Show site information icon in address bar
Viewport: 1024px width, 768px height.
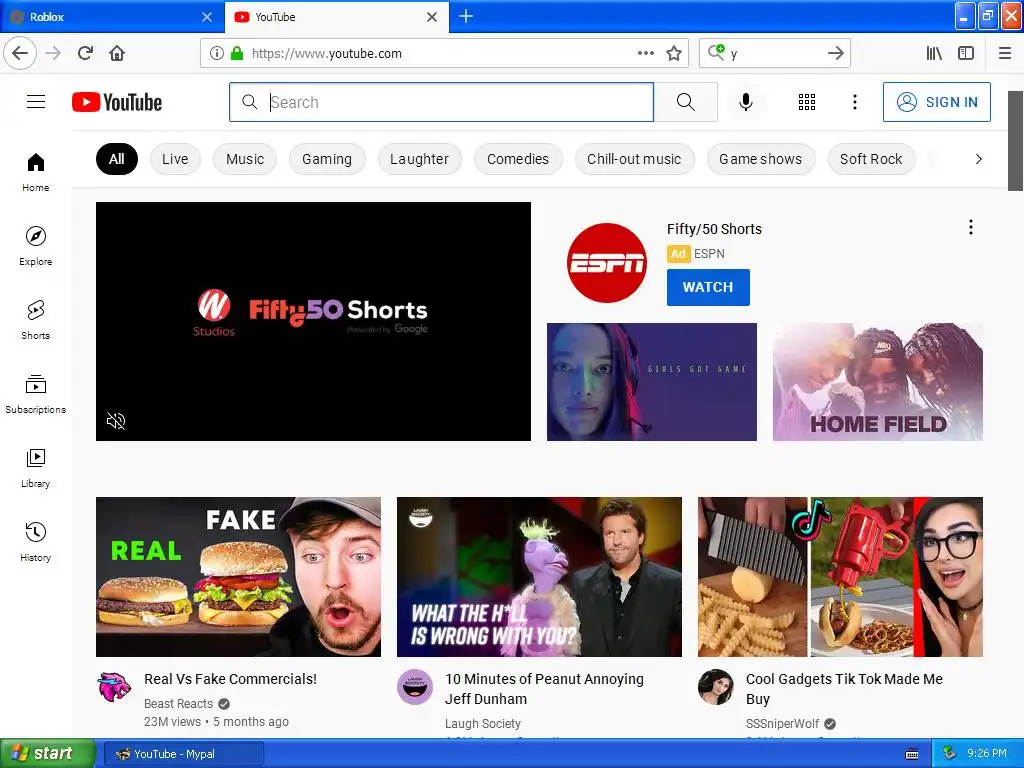point(217,53)
